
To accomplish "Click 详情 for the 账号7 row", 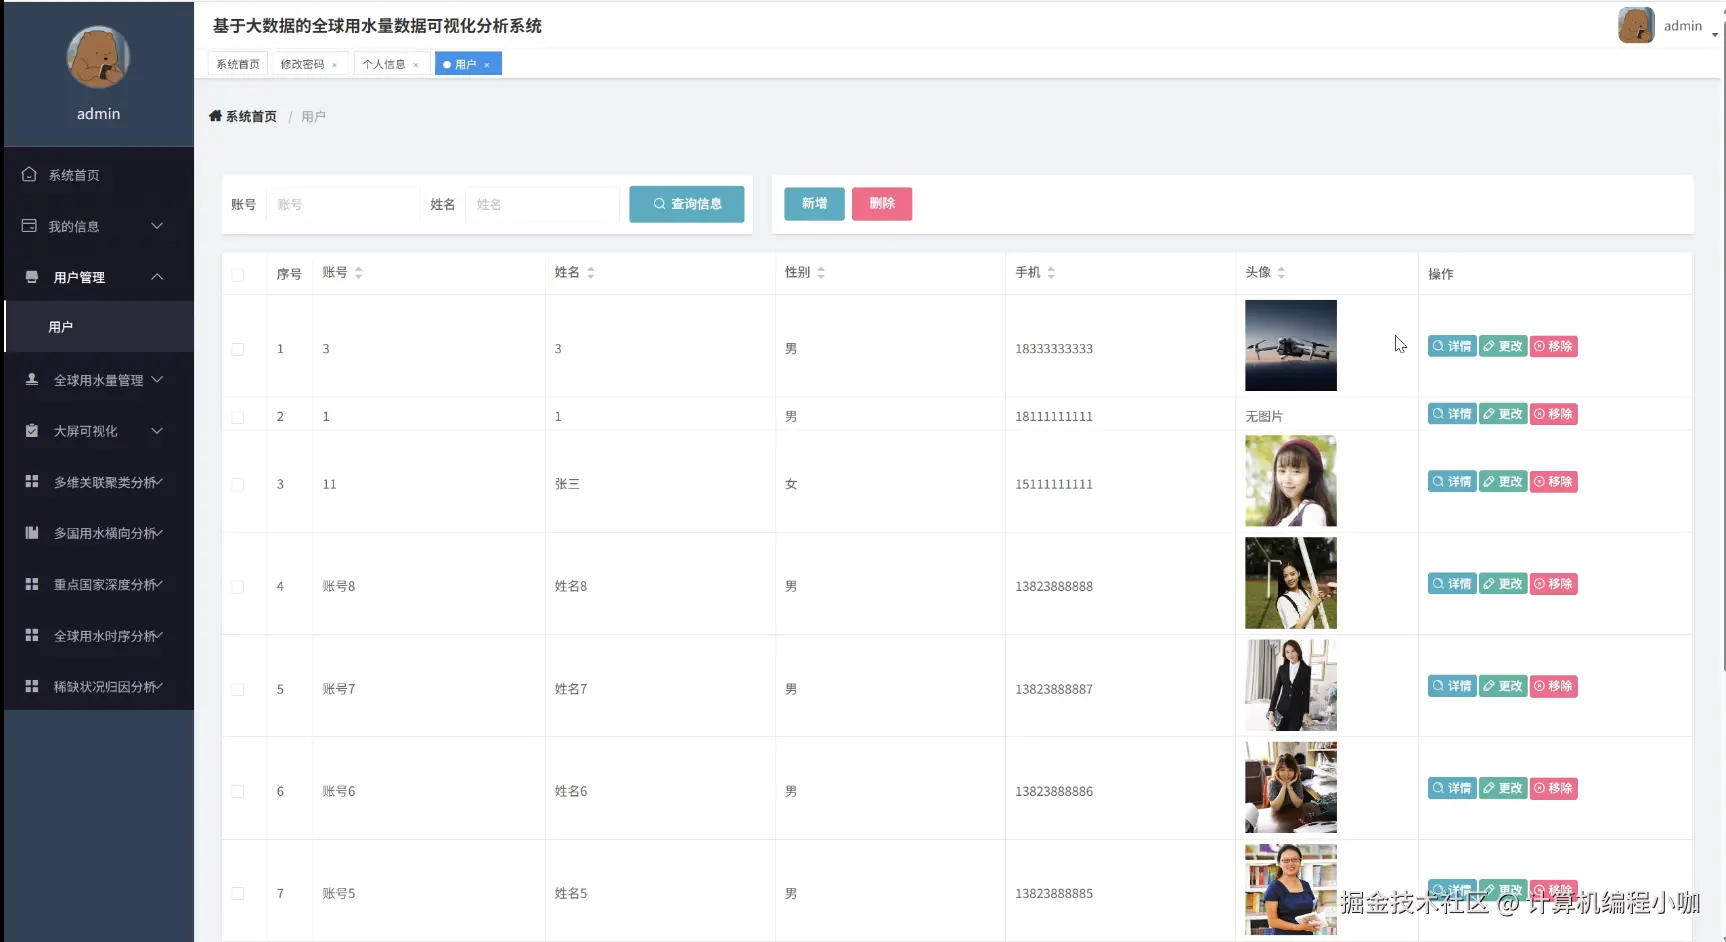I will (x=1452, y=686).
